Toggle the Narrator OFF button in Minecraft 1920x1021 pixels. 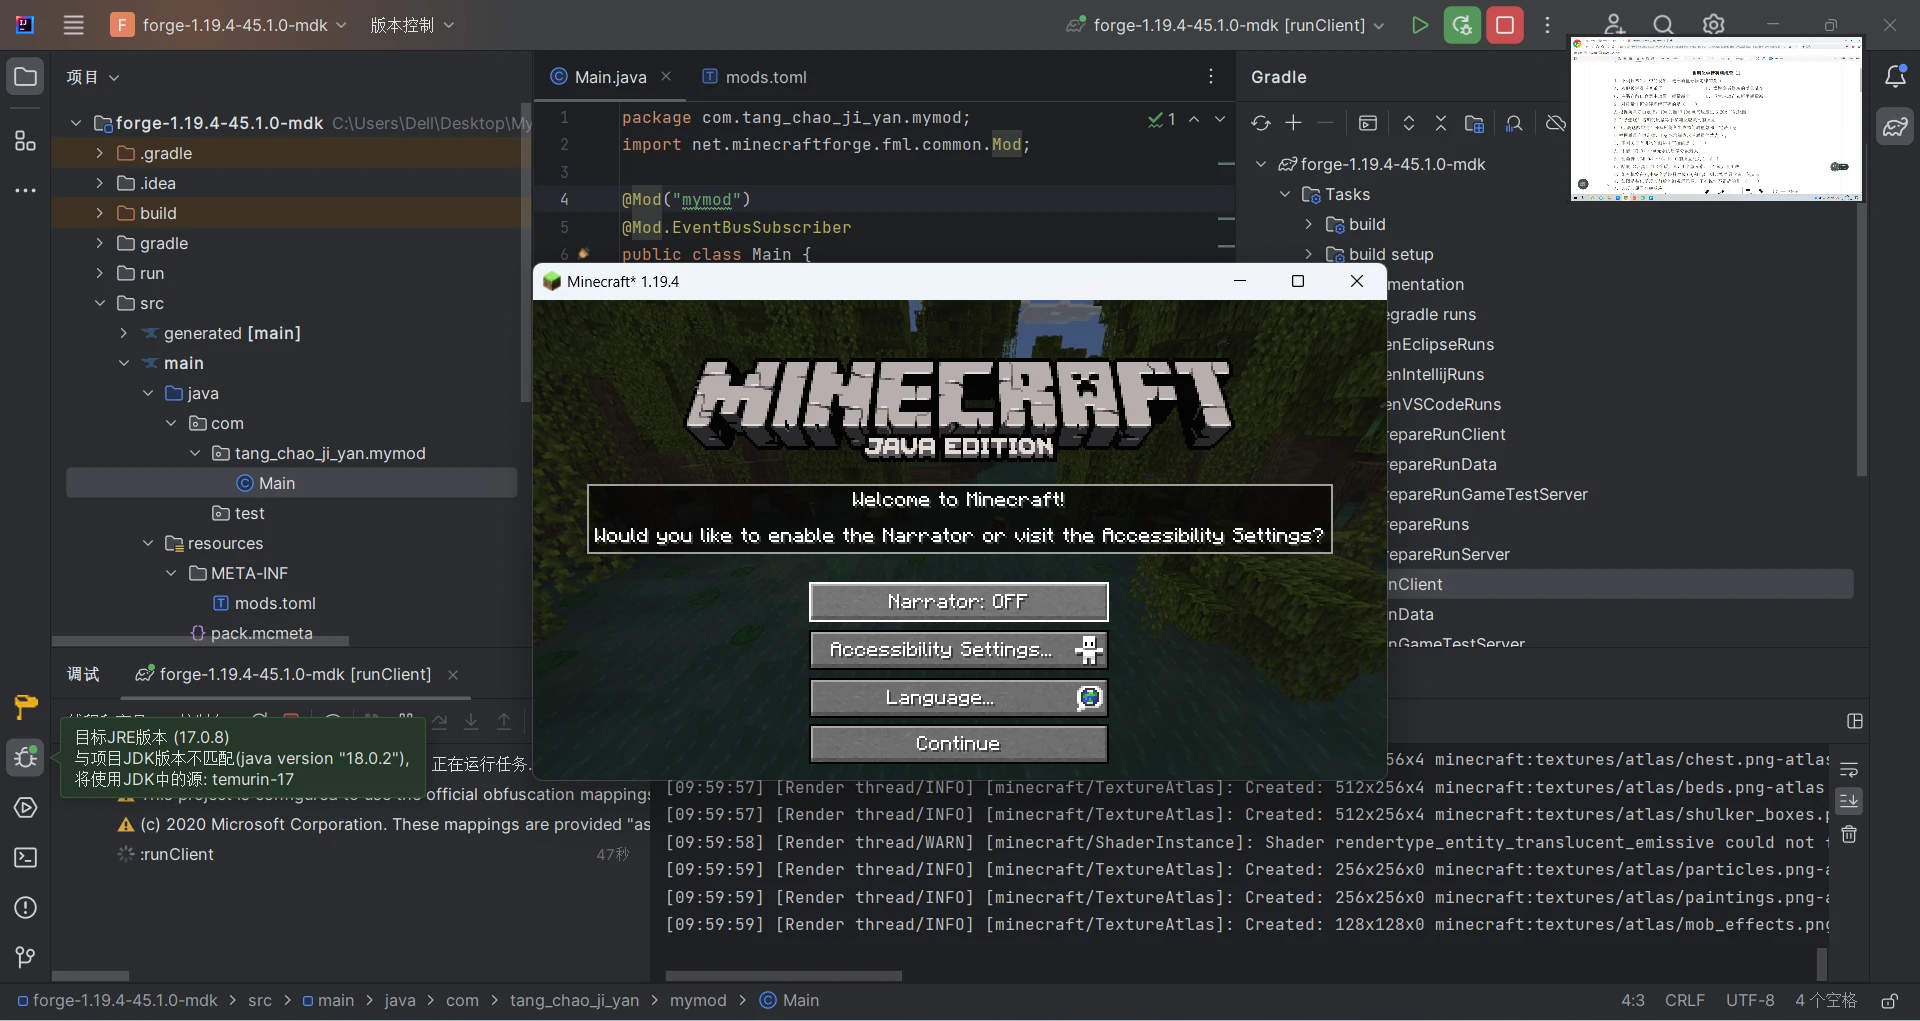(957, 602)
